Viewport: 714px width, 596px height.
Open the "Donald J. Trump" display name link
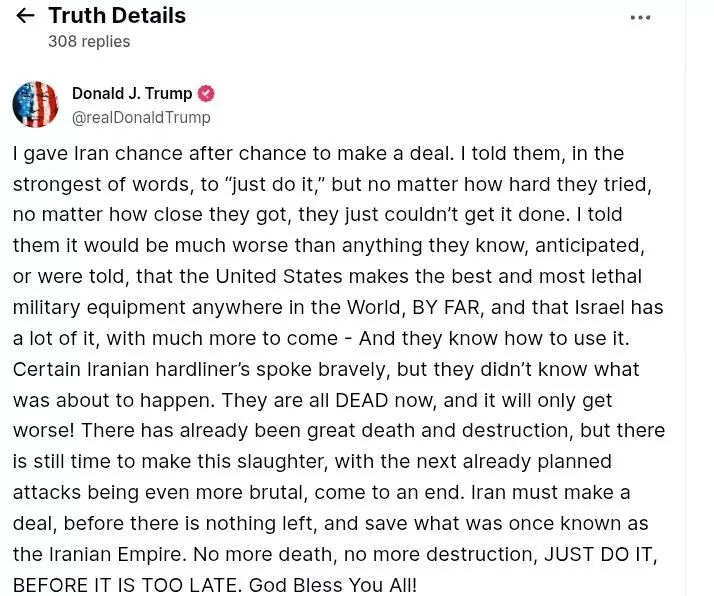[x=132, y=94]
